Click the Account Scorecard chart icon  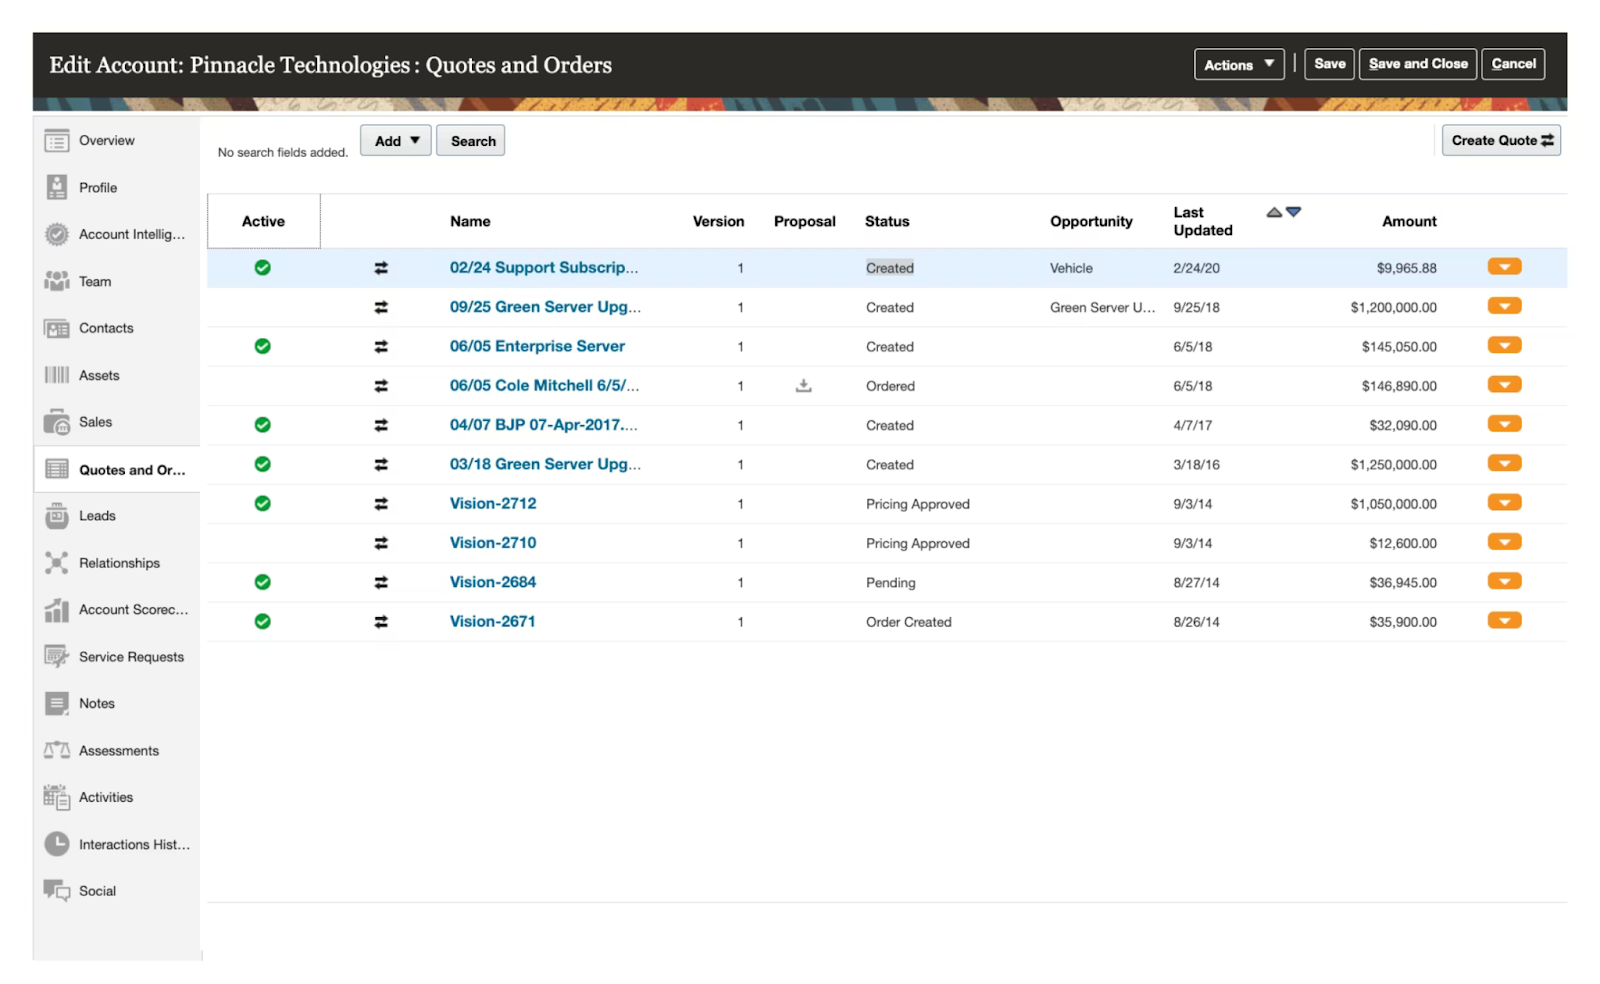(x=57, y=610)
